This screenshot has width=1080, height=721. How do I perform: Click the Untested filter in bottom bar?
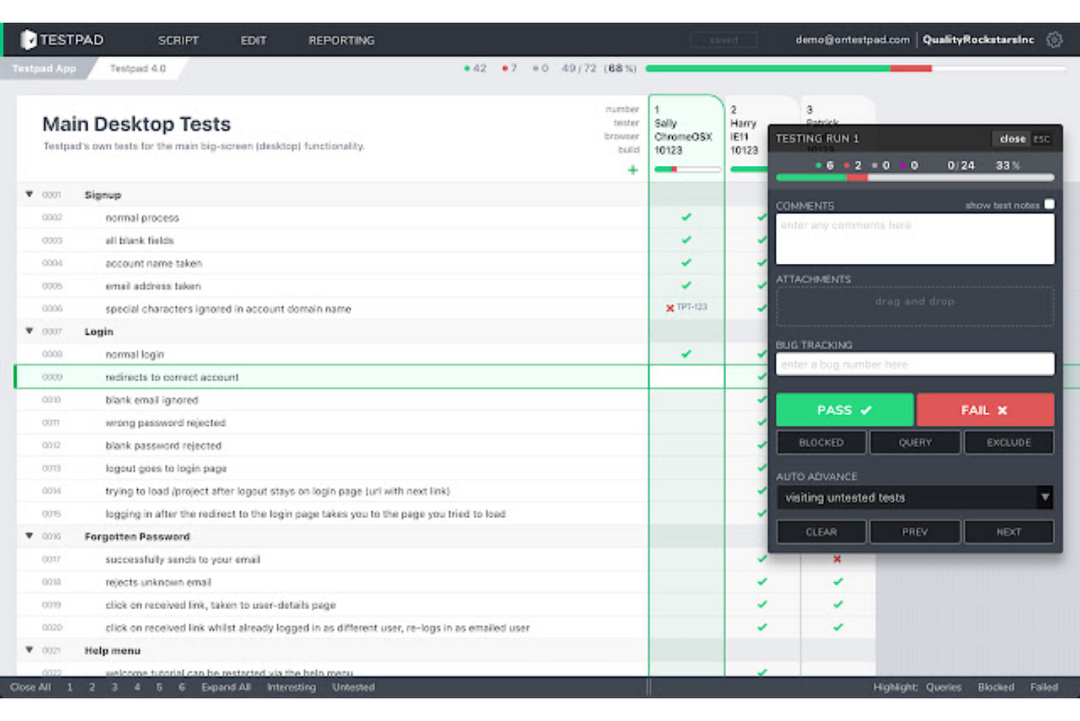coord(353,687)
